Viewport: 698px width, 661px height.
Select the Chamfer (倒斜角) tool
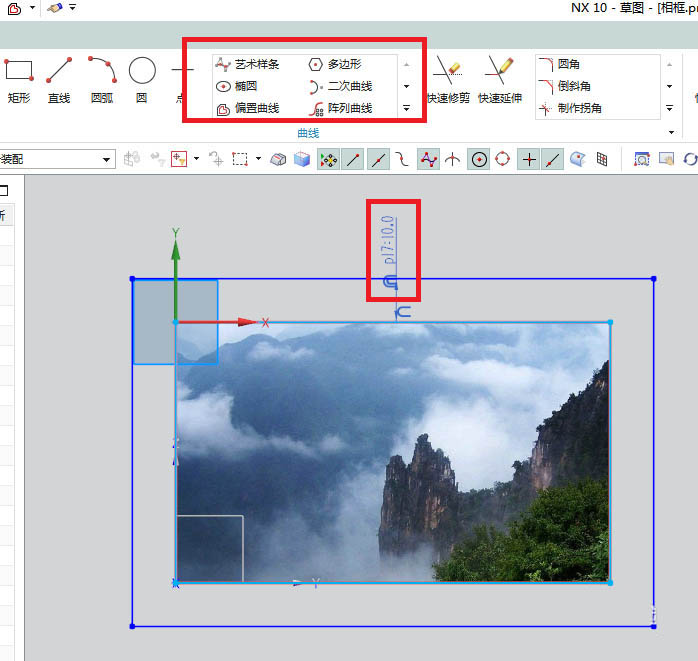coord(564,86)
